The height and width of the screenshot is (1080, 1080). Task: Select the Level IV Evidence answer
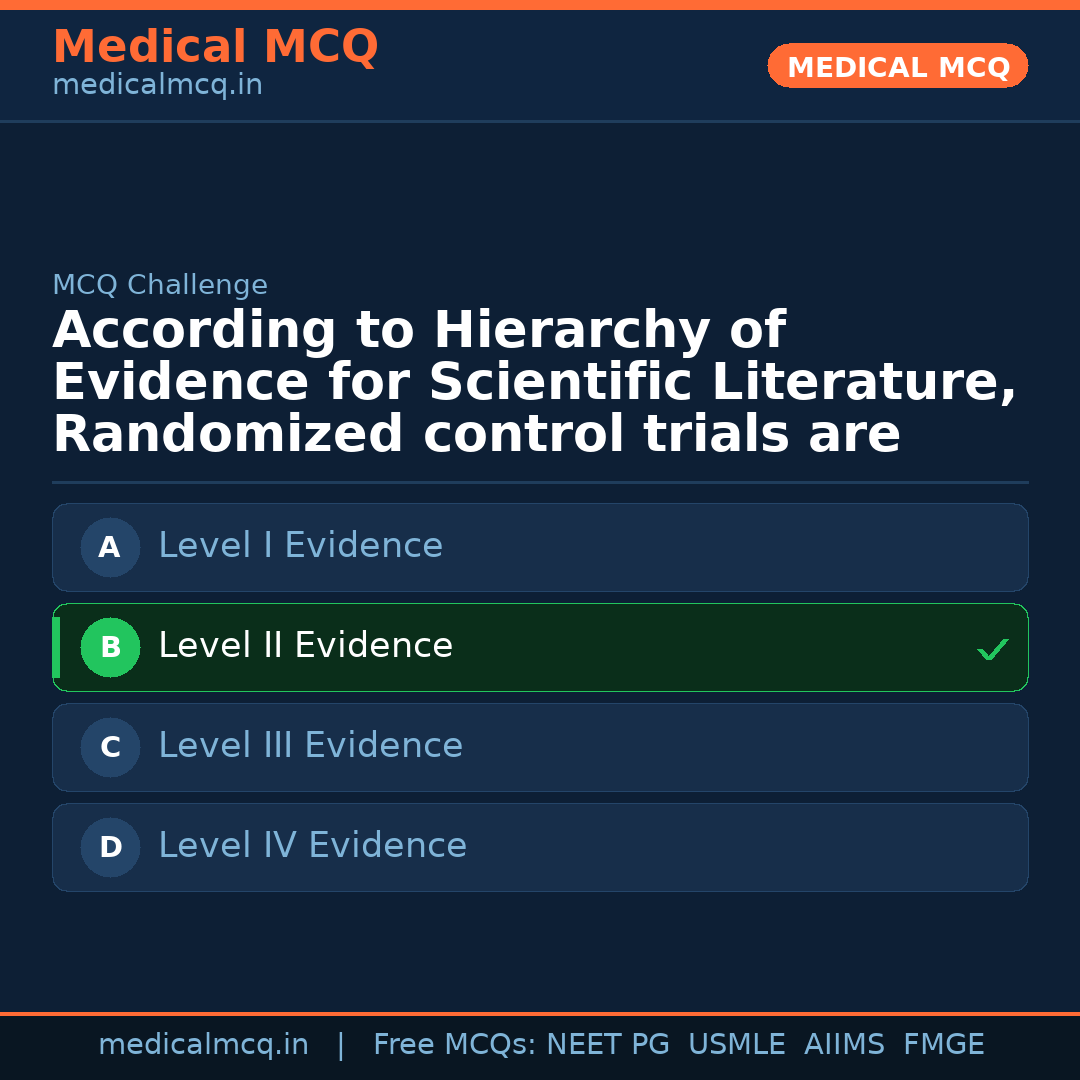coord(312,846)
